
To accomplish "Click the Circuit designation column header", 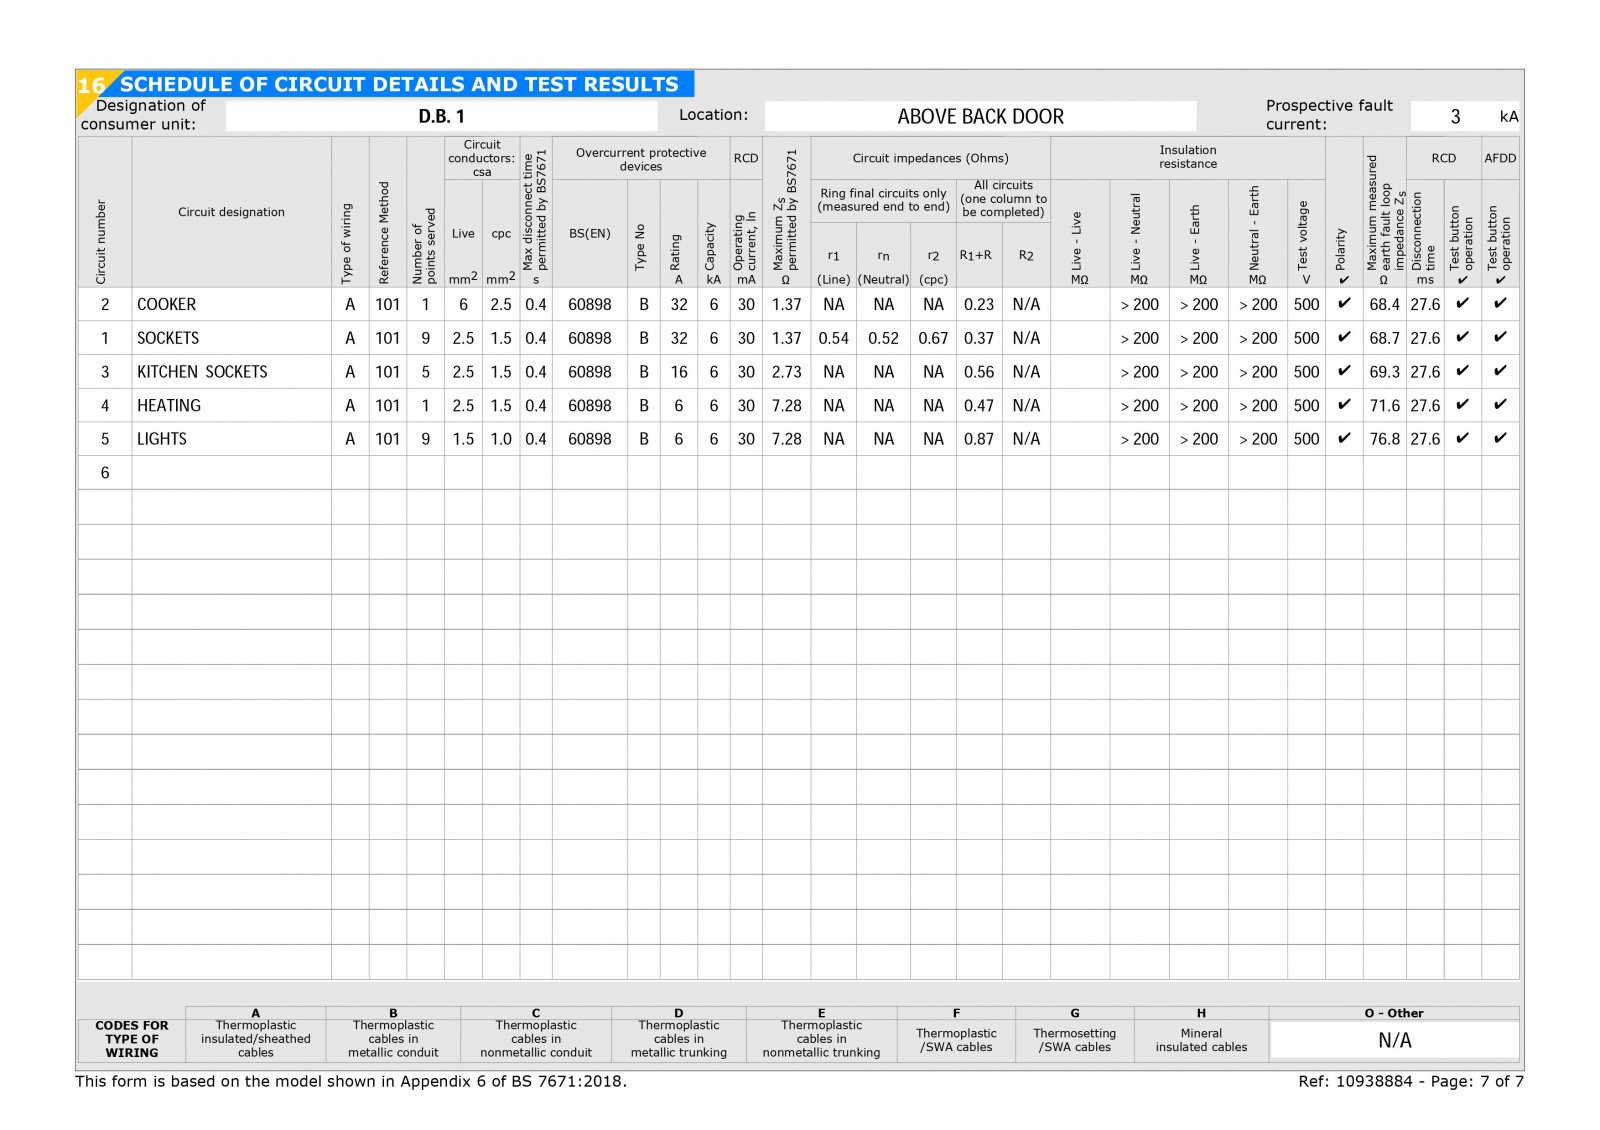I will point(231,212).
